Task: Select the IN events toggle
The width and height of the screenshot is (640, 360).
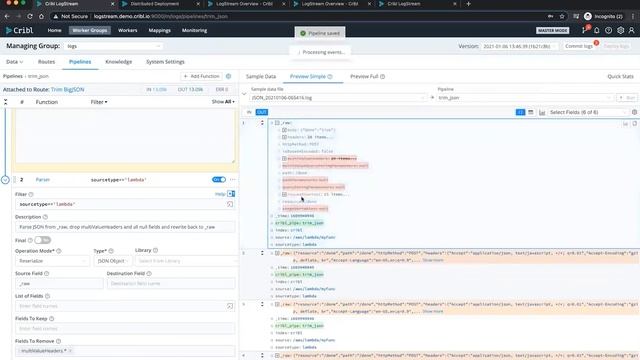Action: pos(249,112)
